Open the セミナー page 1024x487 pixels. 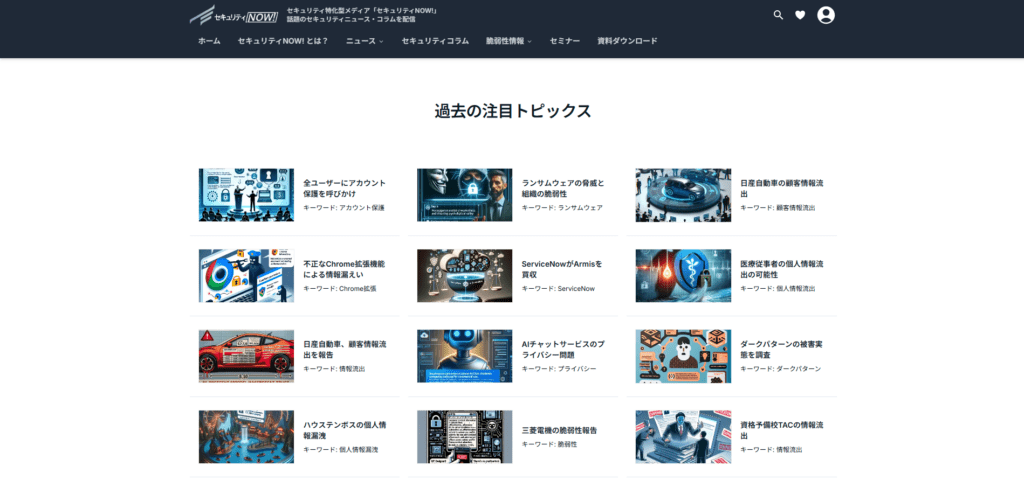[565, 41]
